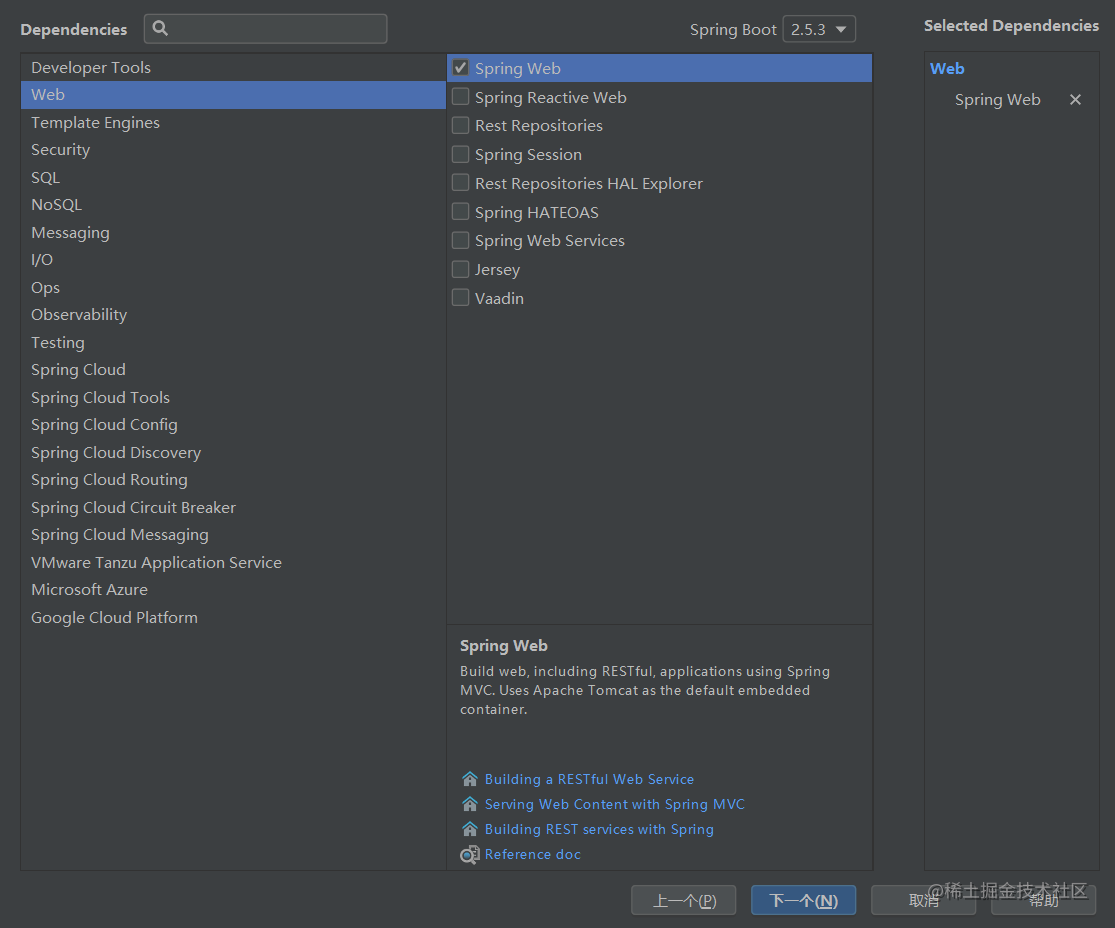Select Spring Cloud Discovery category
This screenshot has height=928, width=1115.
point(233,452)
